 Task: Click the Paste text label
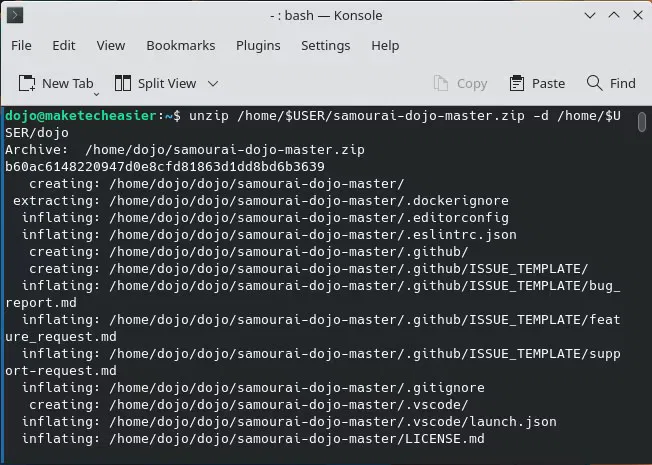coord(548,84)
